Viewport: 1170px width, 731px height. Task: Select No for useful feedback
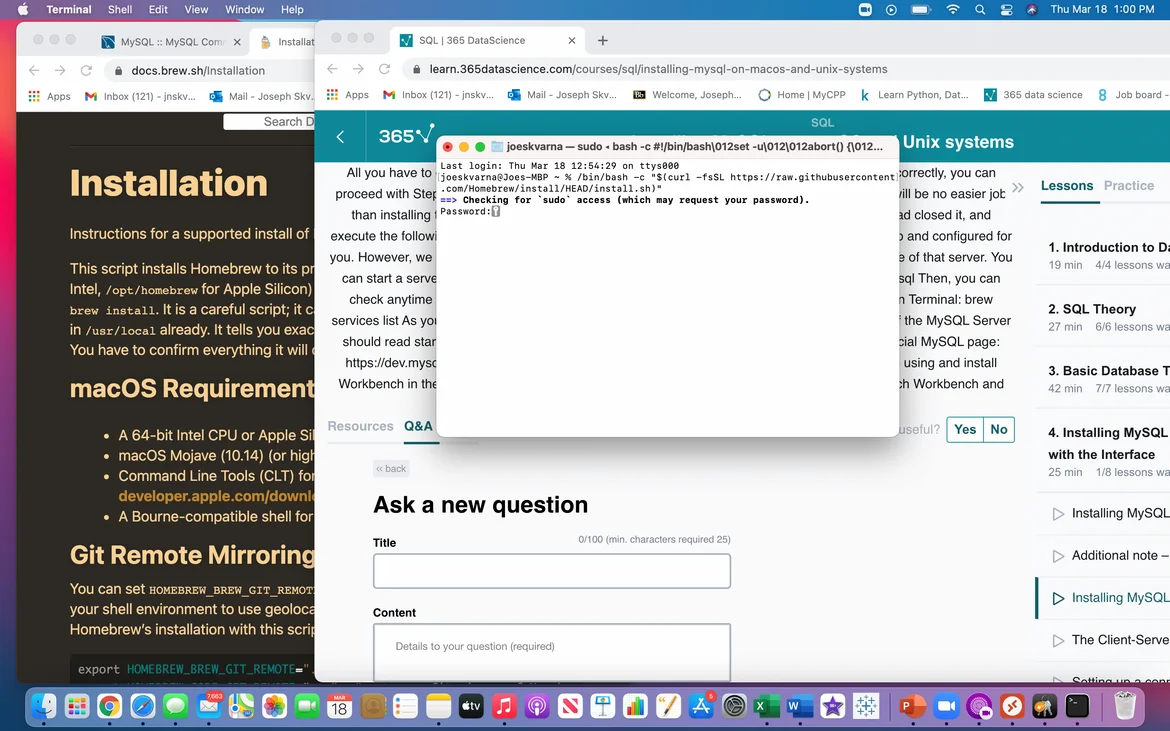tap(999, 429)
